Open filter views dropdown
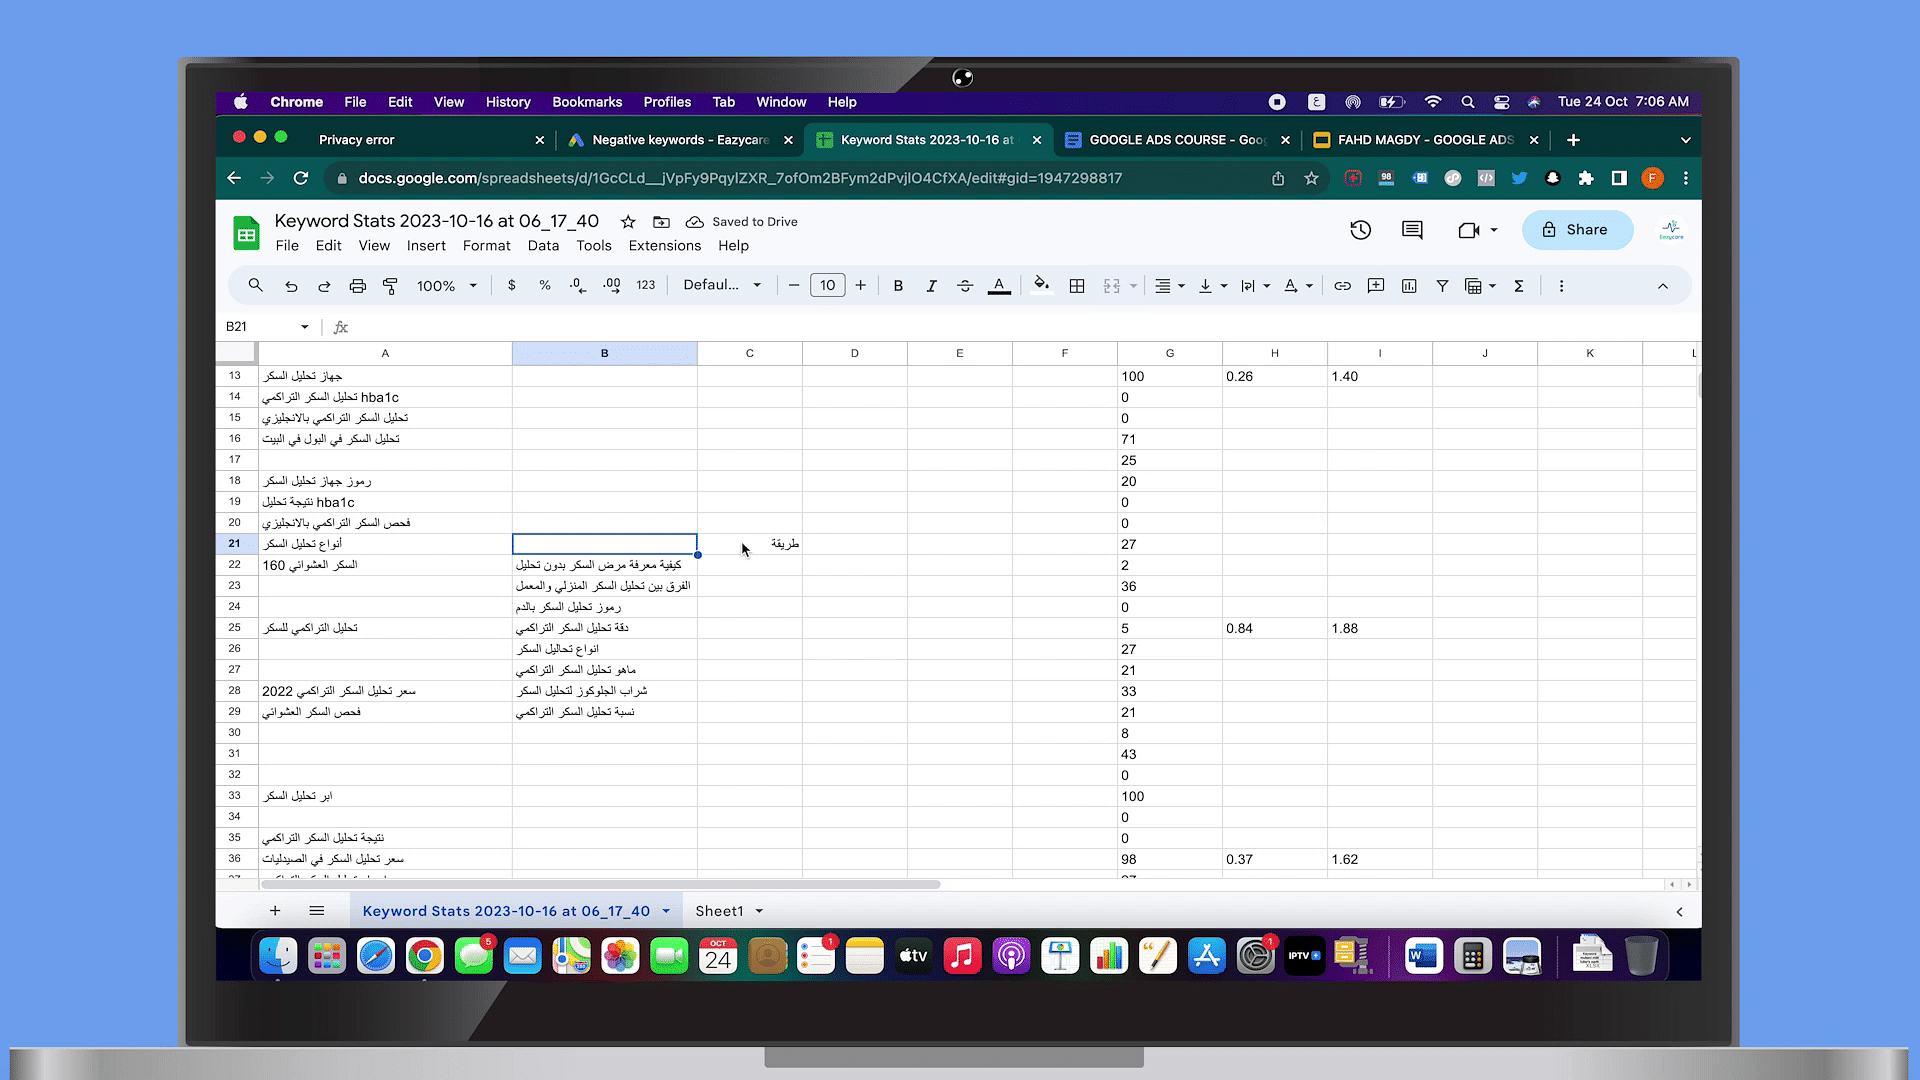This screenshot has height=1080, width=1920. 1480,286
